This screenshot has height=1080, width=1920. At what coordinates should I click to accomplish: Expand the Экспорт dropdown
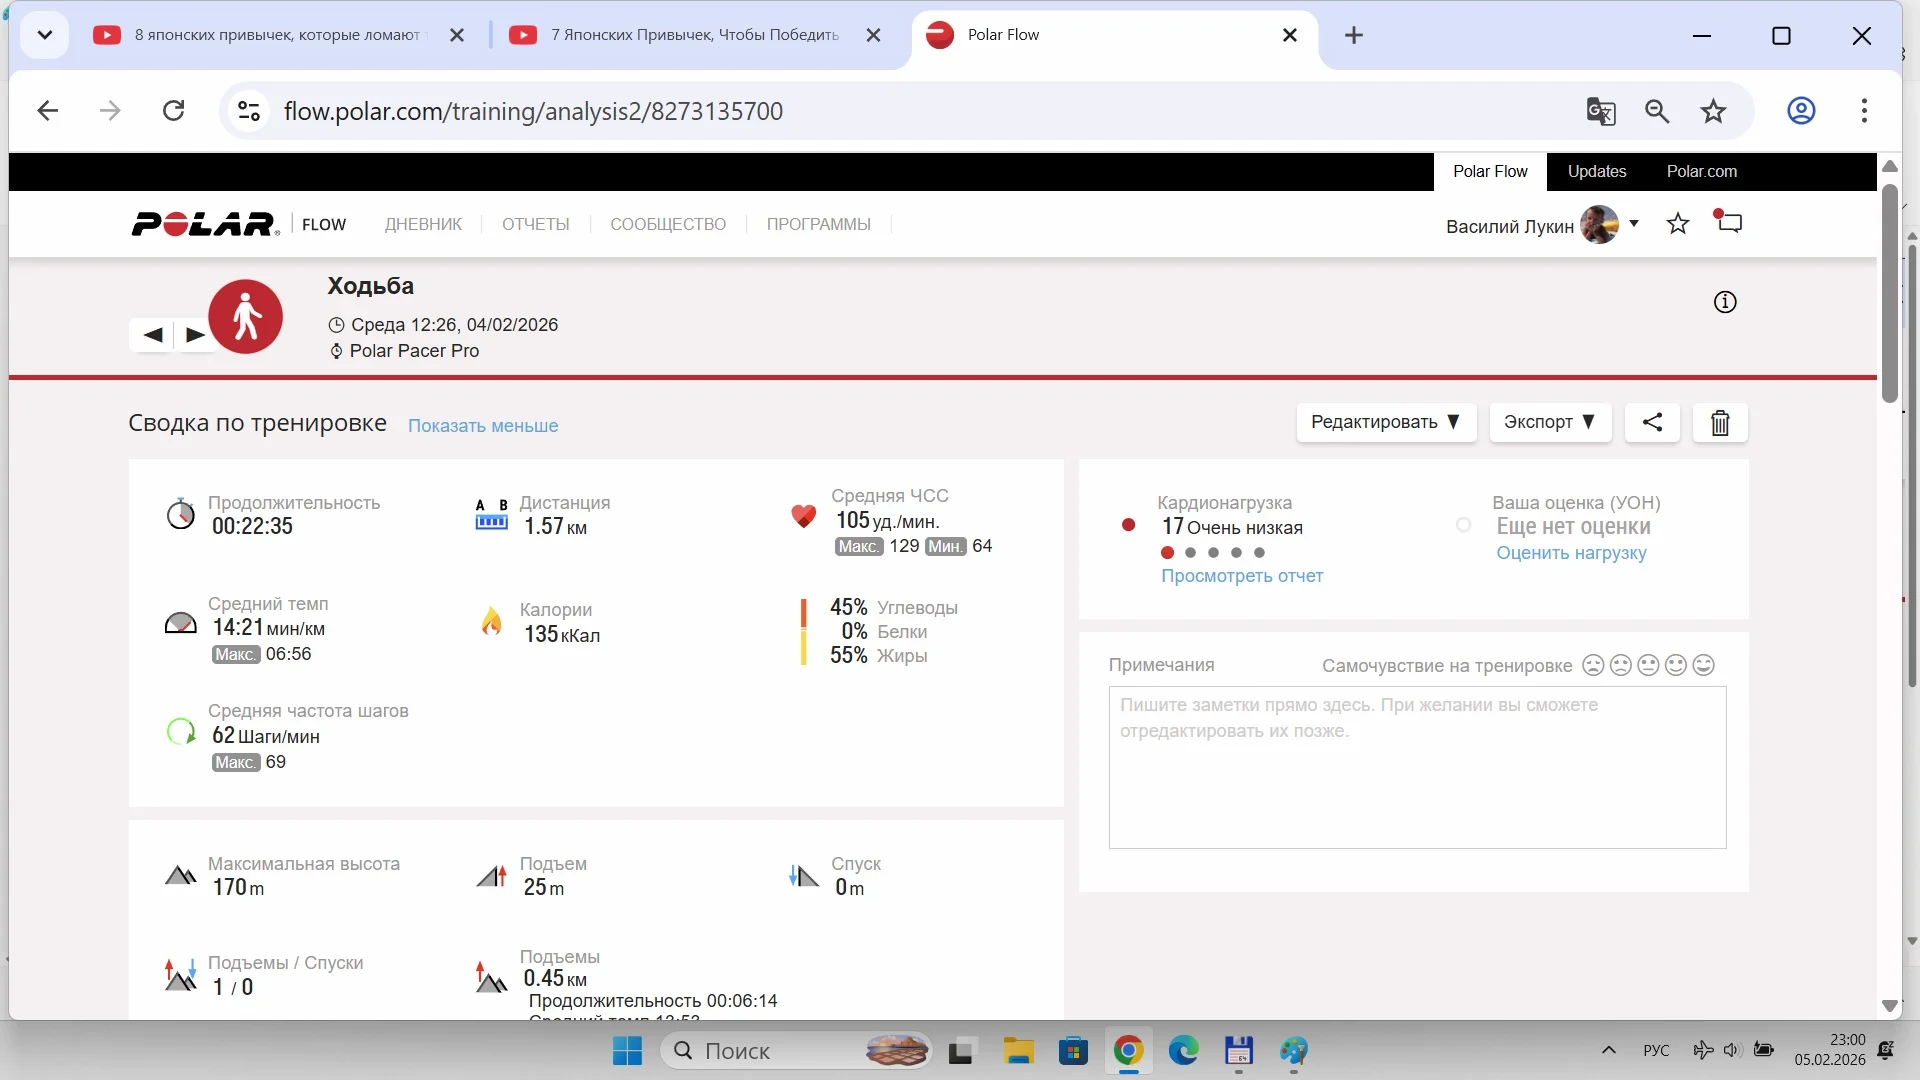[1549, 422]
